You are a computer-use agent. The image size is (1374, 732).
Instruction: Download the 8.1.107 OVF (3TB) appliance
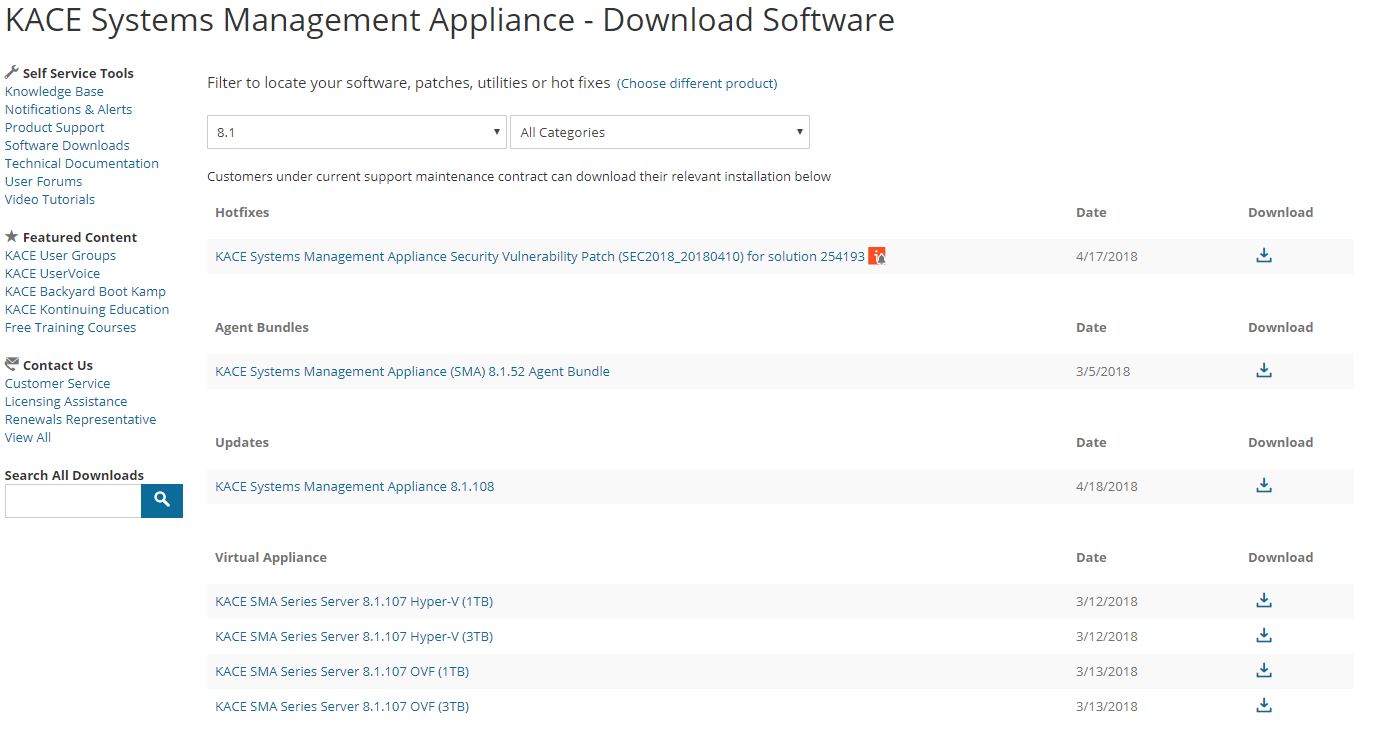pyautogui.click(x=1264, y=705)
